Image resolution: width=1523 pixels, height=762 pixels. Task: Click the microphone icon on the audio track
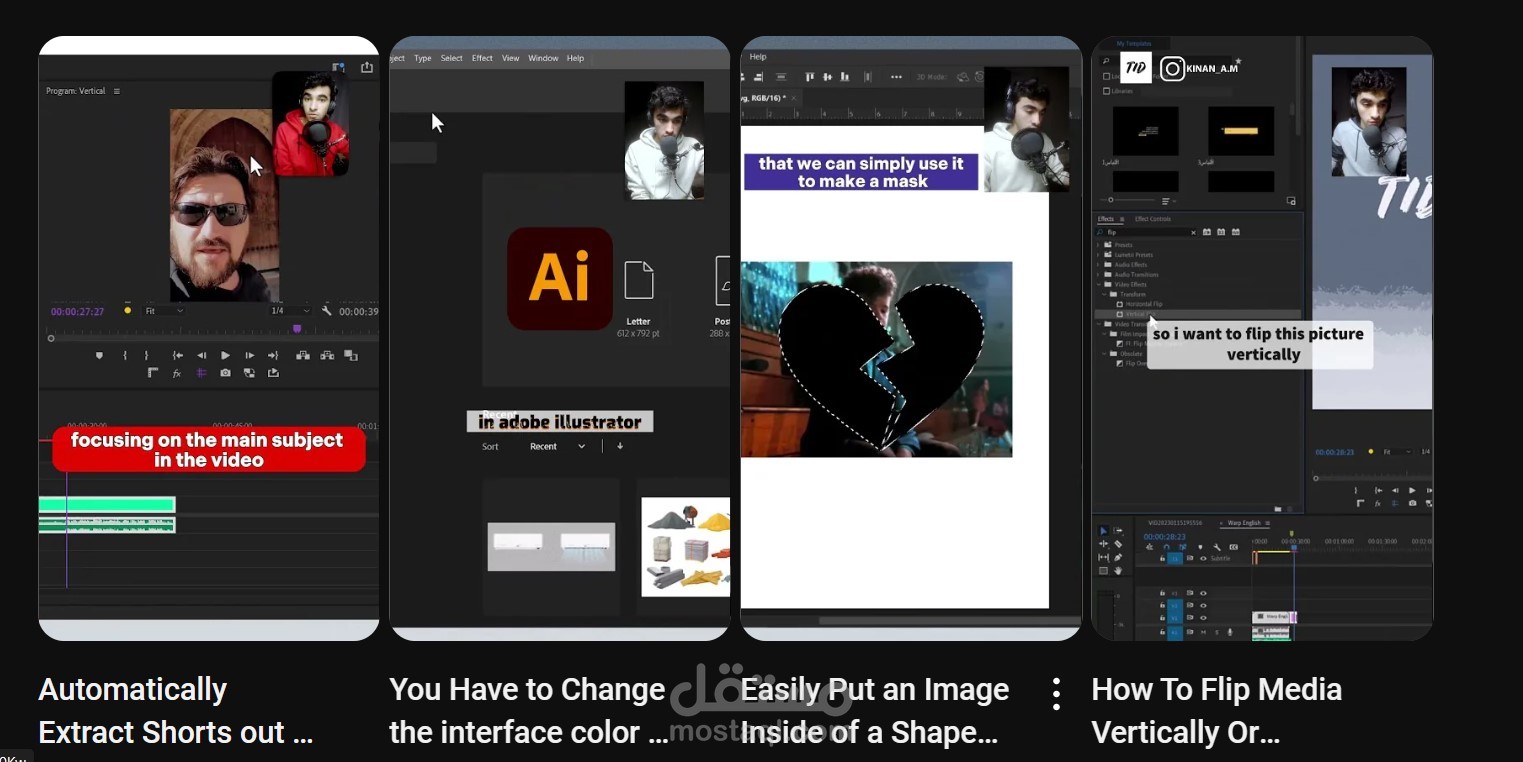[x=1230, y=632]
